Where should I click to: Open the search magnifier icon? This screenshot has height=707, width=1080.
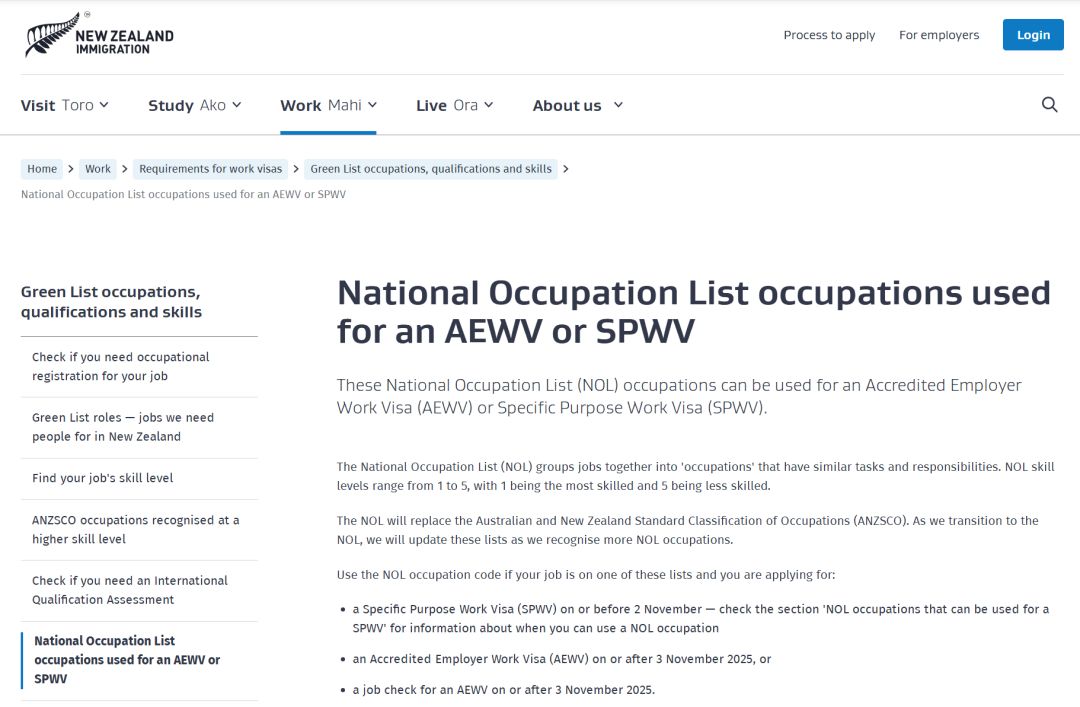tap(1049, 105)
